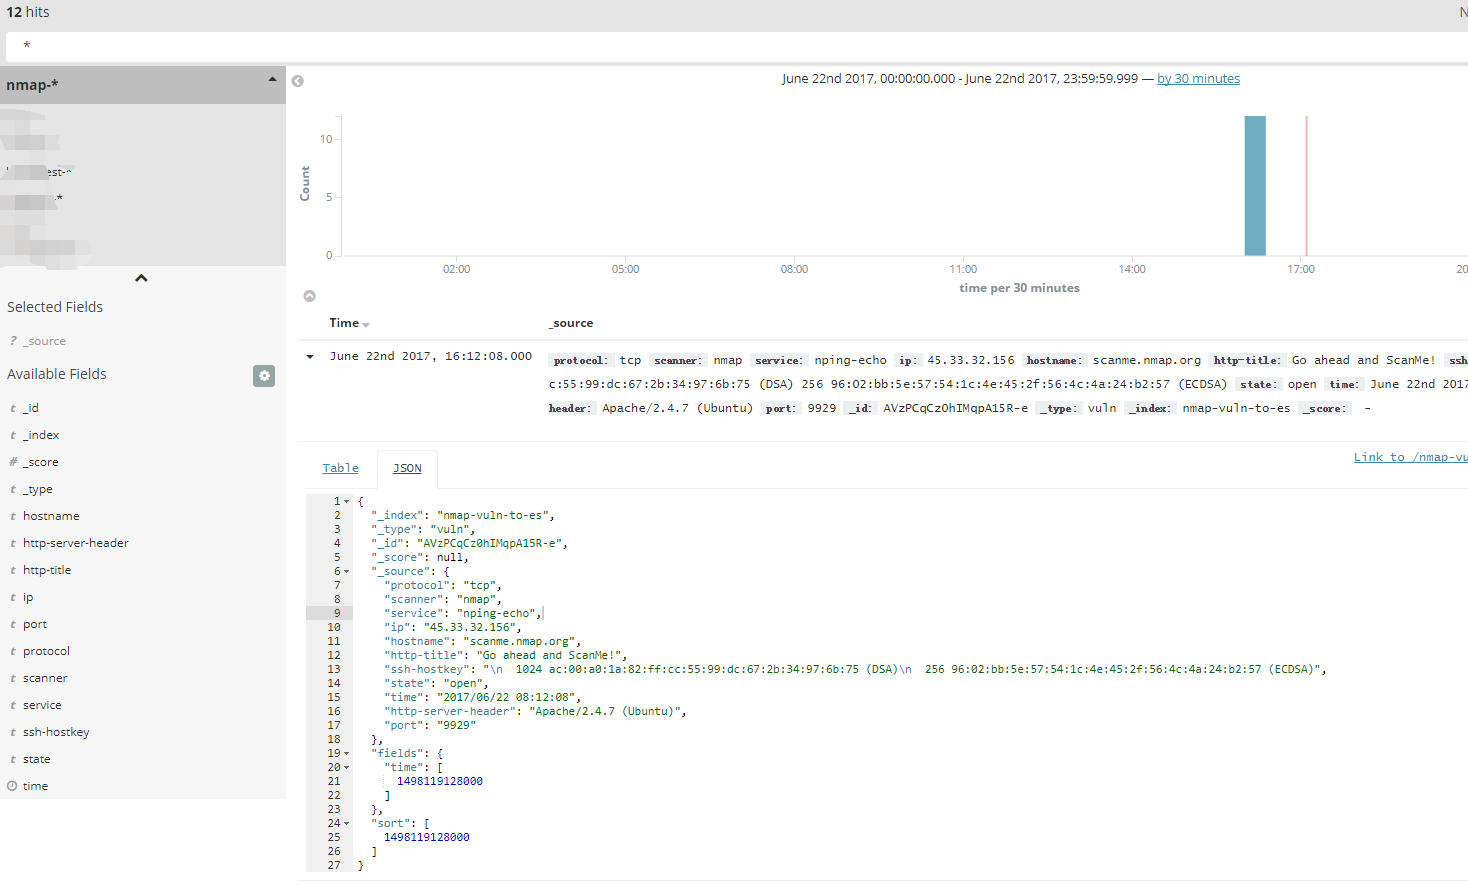Select the state field in sidebar

point(36,759)
